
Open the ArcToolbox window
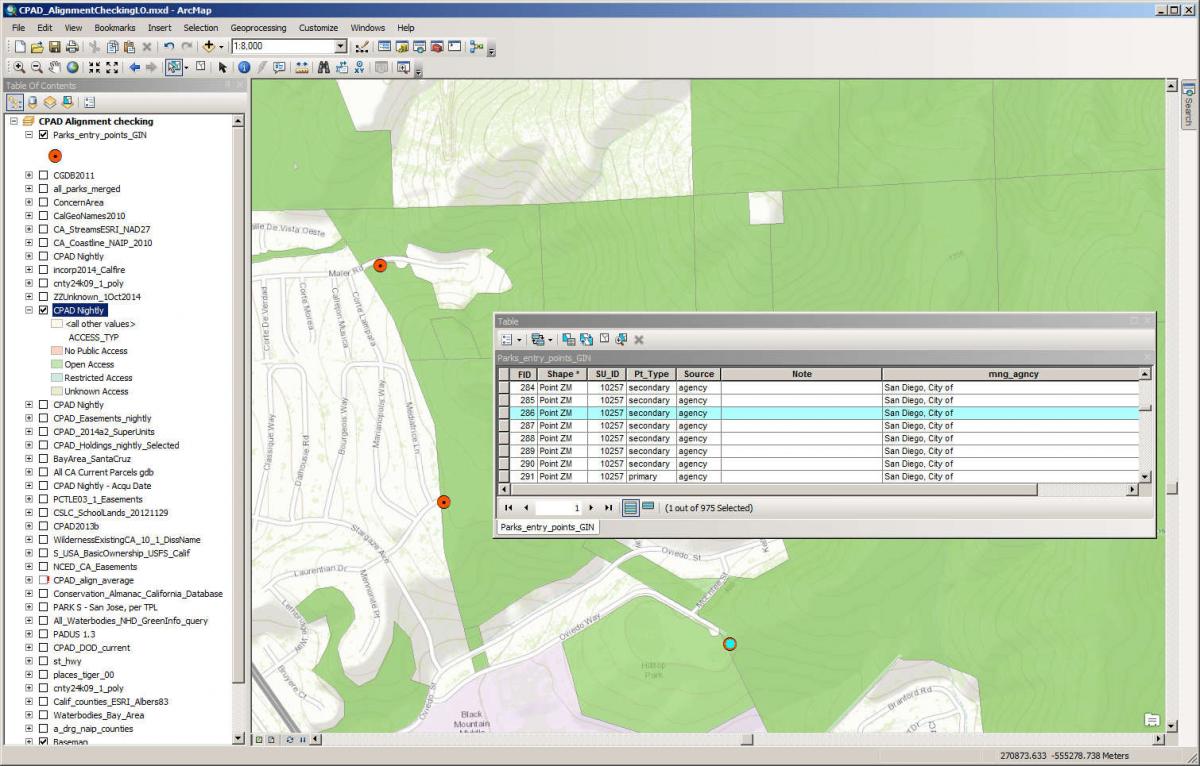pyautogui.click(x=437, y=47)
